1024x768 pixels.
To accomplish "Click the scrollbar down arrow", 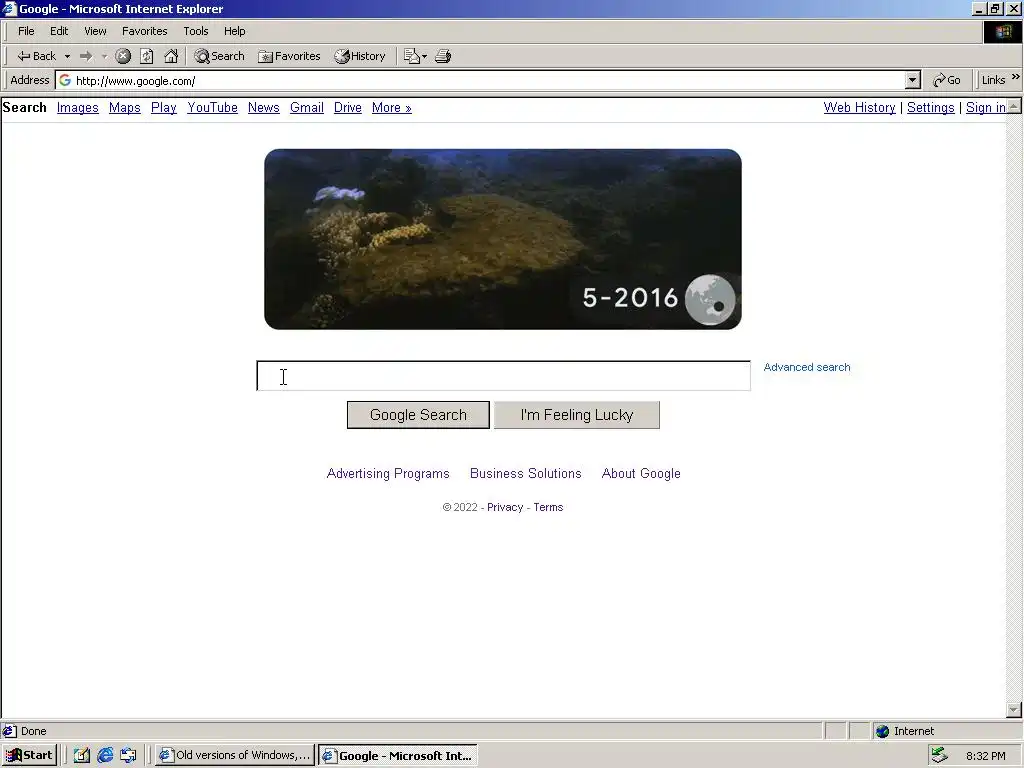I will coord(1014,710).
